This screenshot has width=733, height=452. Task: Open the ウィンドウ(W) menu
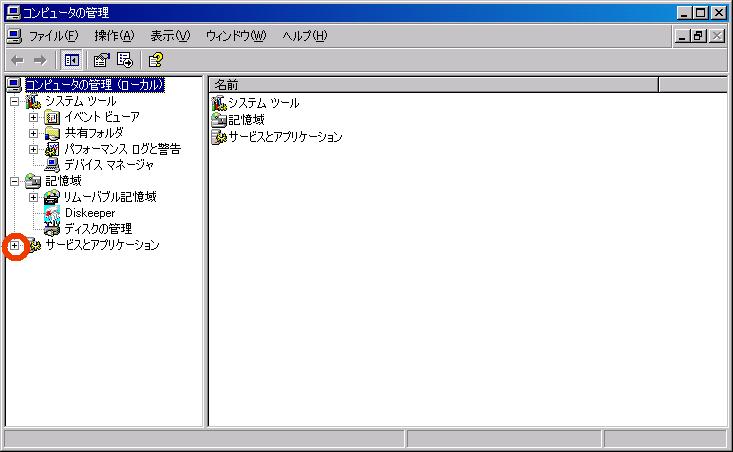(x=236, y=36)
